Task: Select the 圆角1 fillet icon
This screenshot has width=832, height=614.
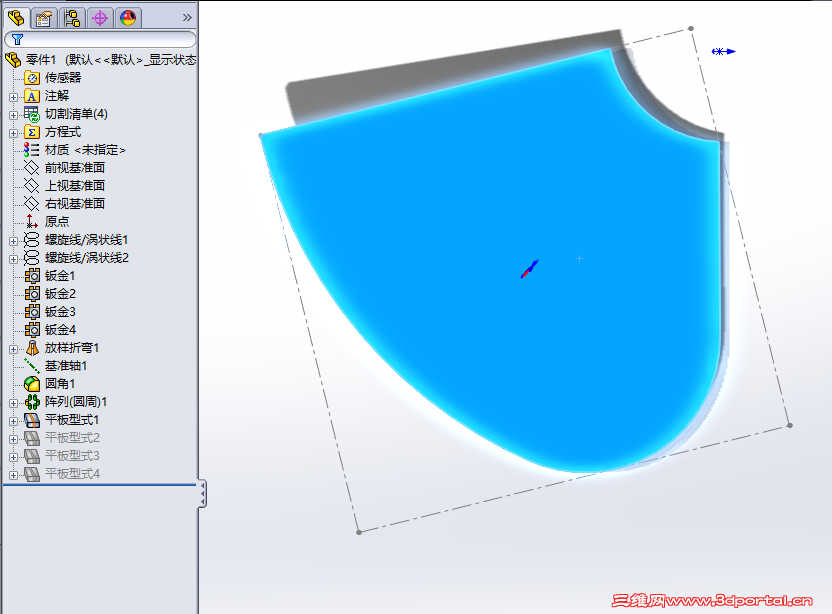Action: (32, 384)
